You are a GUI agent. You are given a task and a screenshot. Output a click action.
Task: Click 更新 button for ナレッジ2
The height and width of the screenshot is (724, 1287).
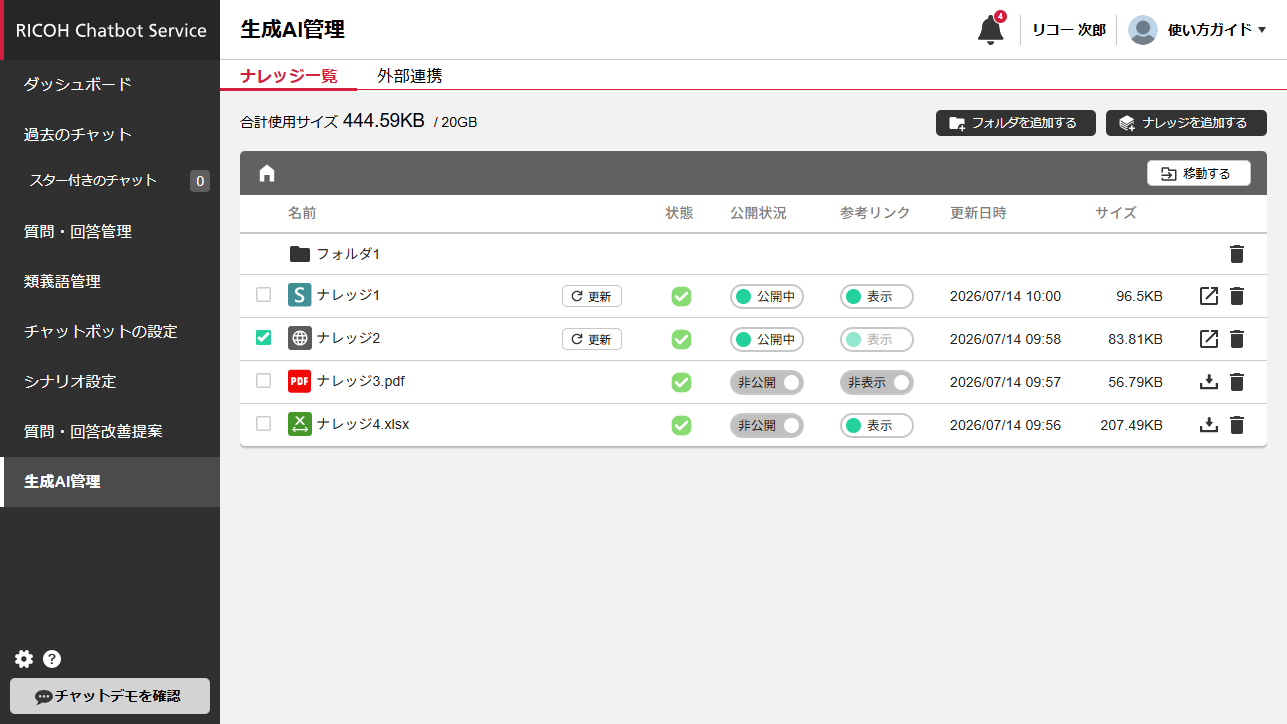click(592, 339)
